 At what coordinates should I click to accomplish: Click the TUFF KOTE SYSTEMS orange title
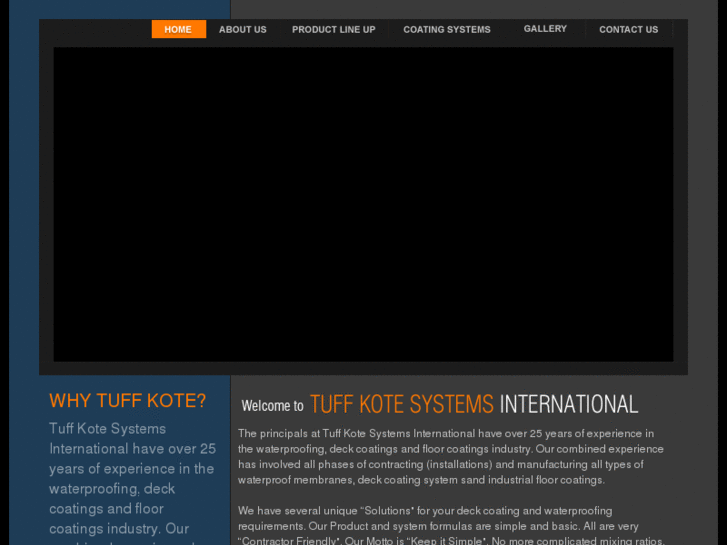pos(402,404)
